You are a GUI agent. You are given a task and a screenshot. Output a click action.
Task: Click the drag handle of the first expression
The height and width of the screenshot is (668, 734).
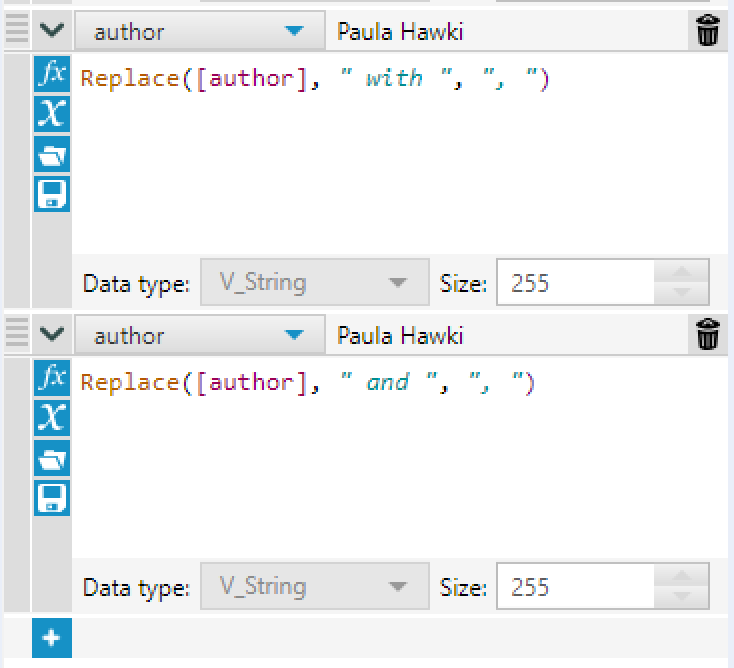[17, 32]
